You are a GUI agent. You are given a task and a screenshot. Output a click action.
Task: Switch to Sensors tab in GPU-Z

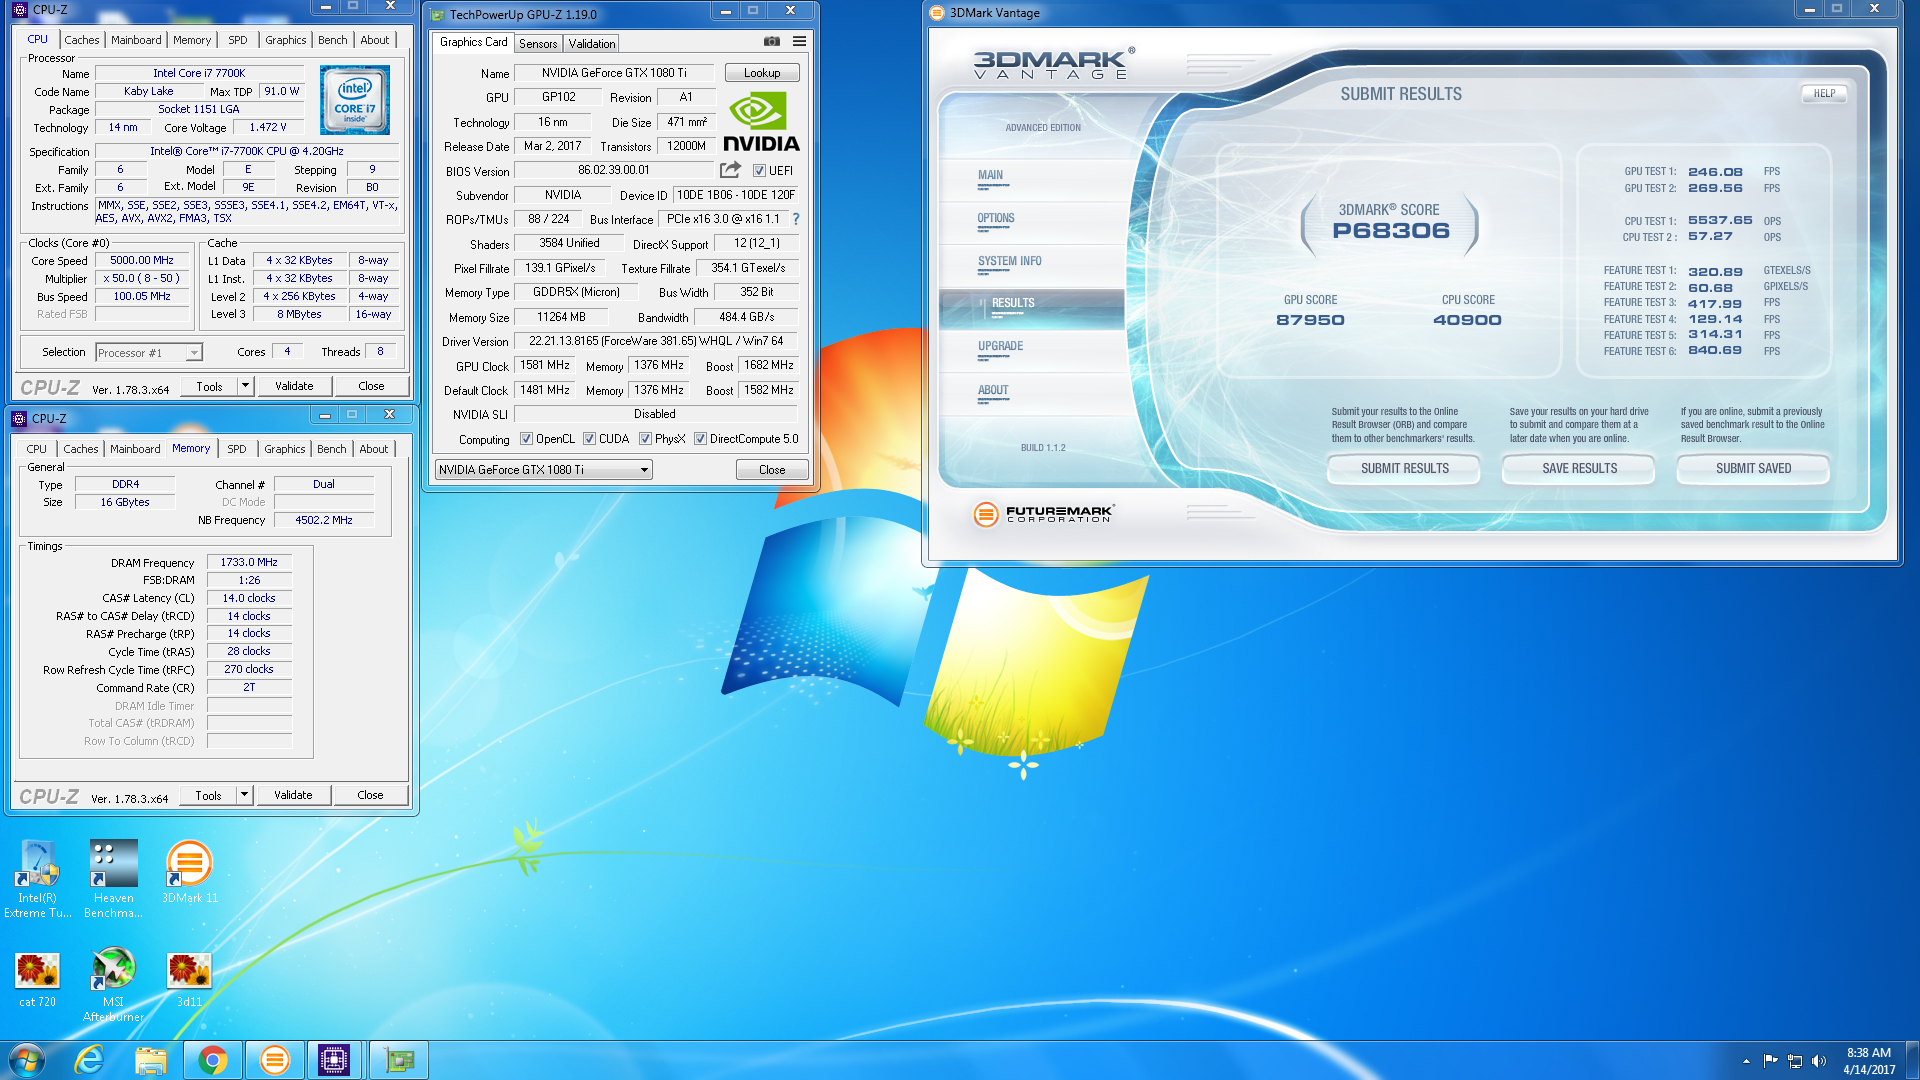click(538, 44)
